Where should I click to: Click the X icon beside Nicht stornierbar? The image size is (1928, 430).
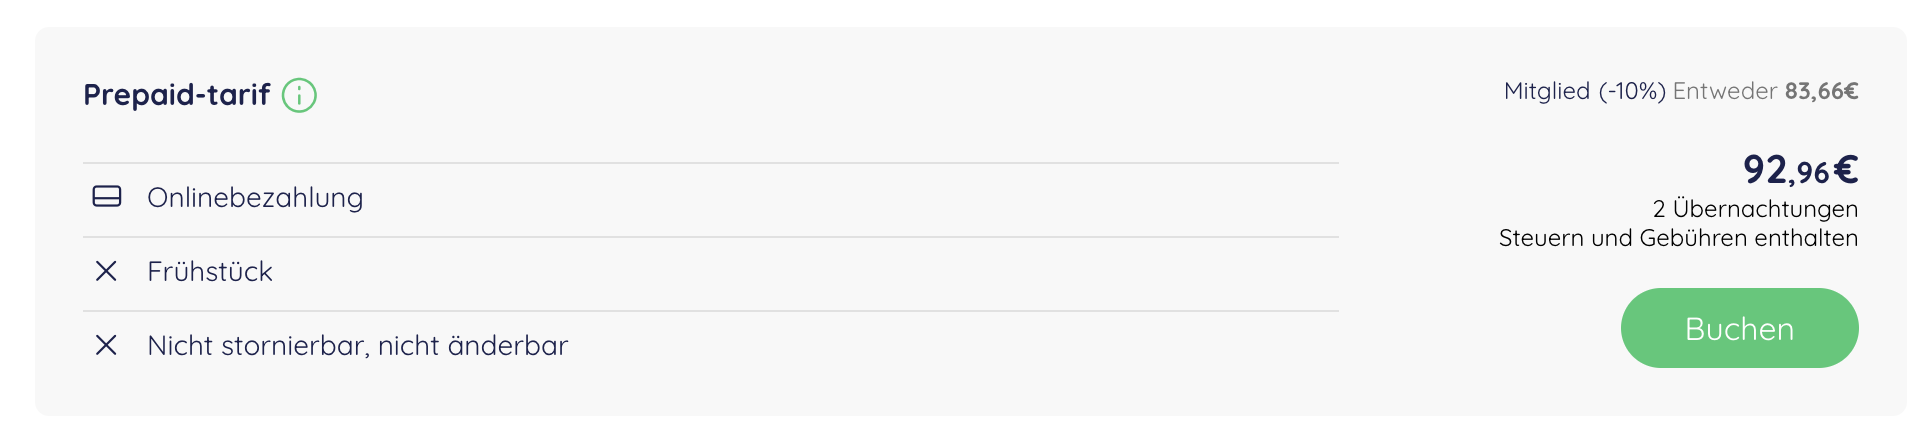(106, 345)
